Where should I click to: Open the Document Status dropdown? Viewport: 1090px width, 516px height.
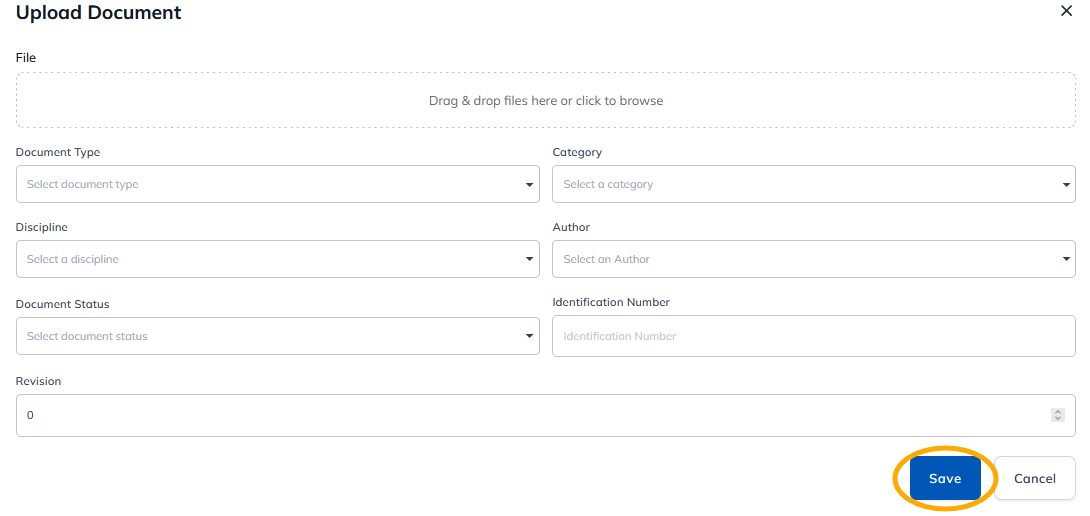pyautogui.click(x=277, y=336)
